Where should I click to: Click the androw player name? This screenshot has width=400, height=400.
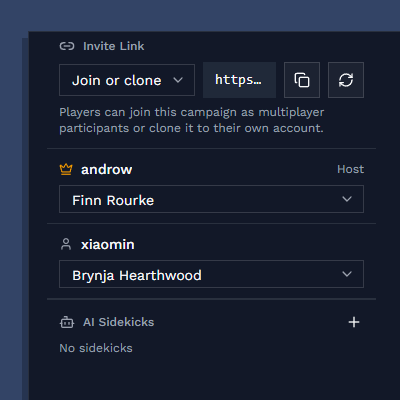pos(107,170)
